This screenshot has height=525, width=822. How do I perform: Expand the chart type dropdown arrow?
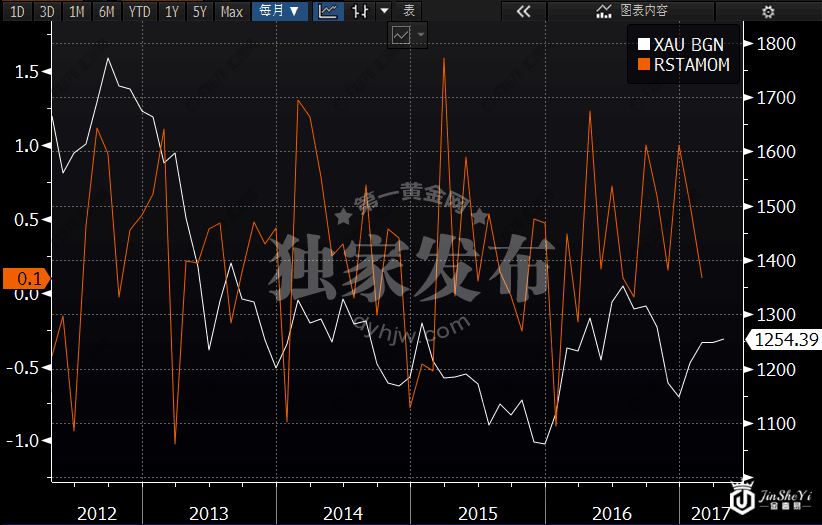[x=384, y=12]
